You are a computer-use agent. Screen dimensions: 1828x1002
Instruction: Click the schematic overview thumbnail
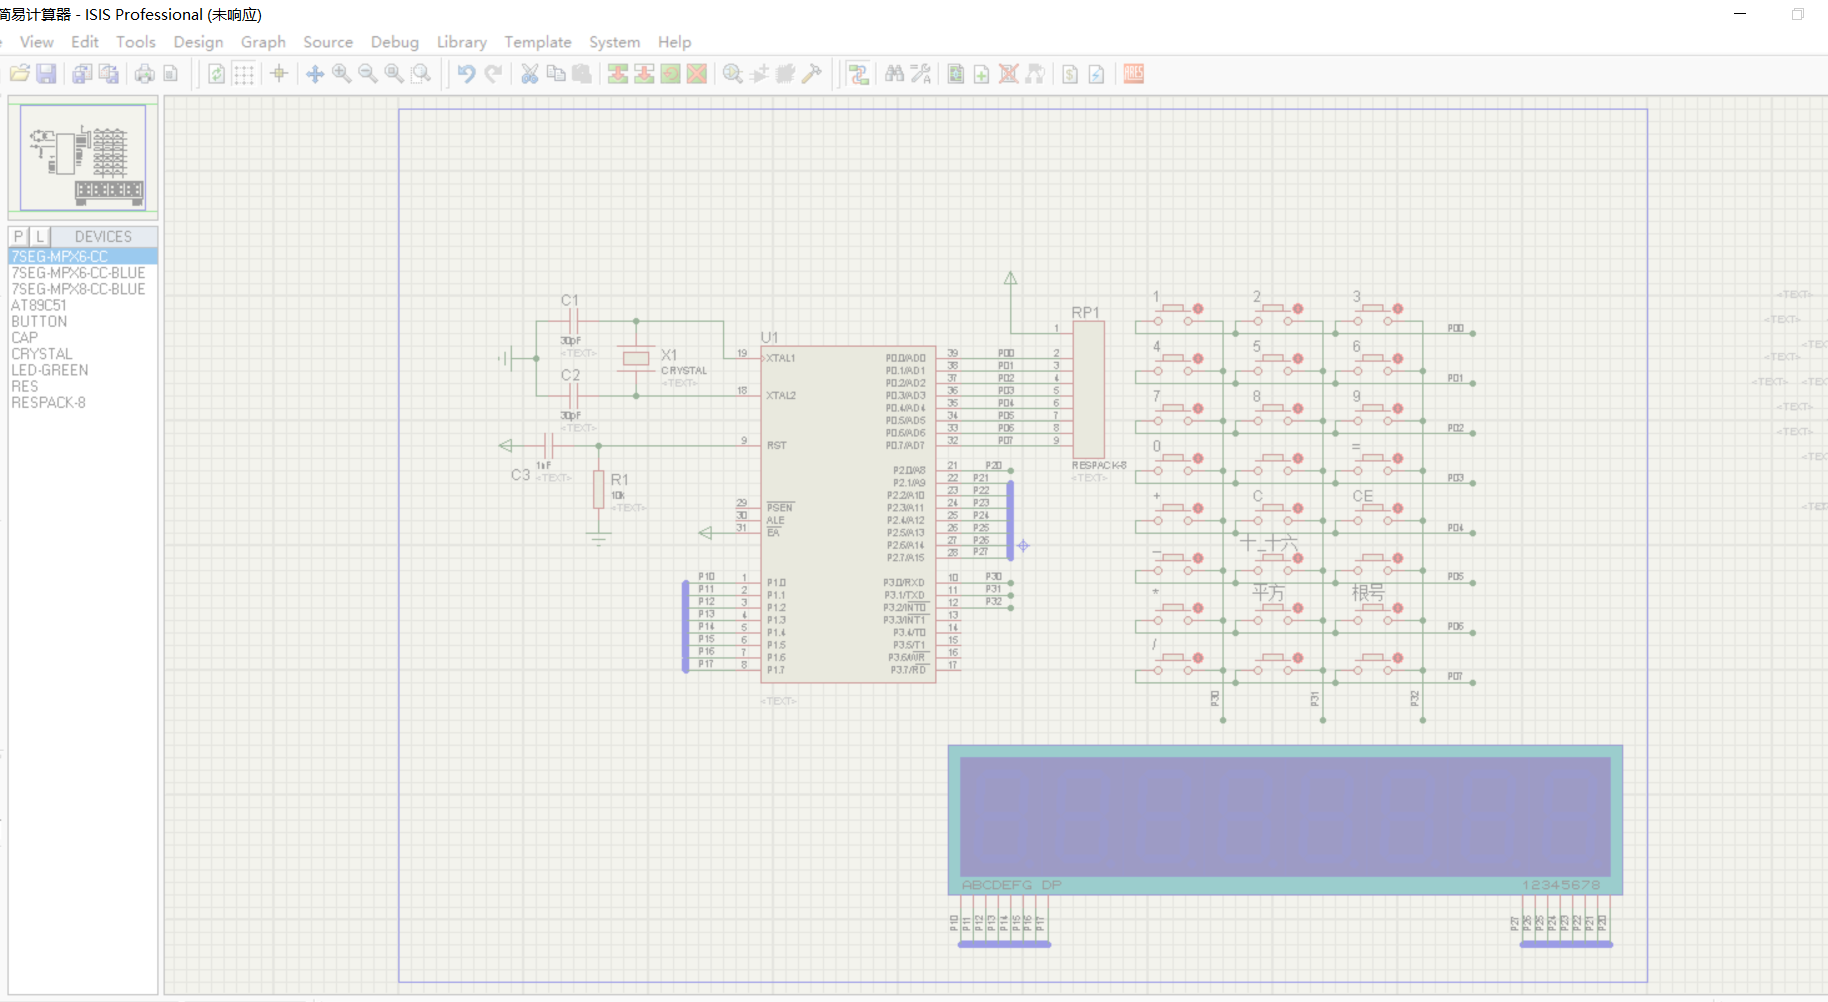tap(83, 157)
